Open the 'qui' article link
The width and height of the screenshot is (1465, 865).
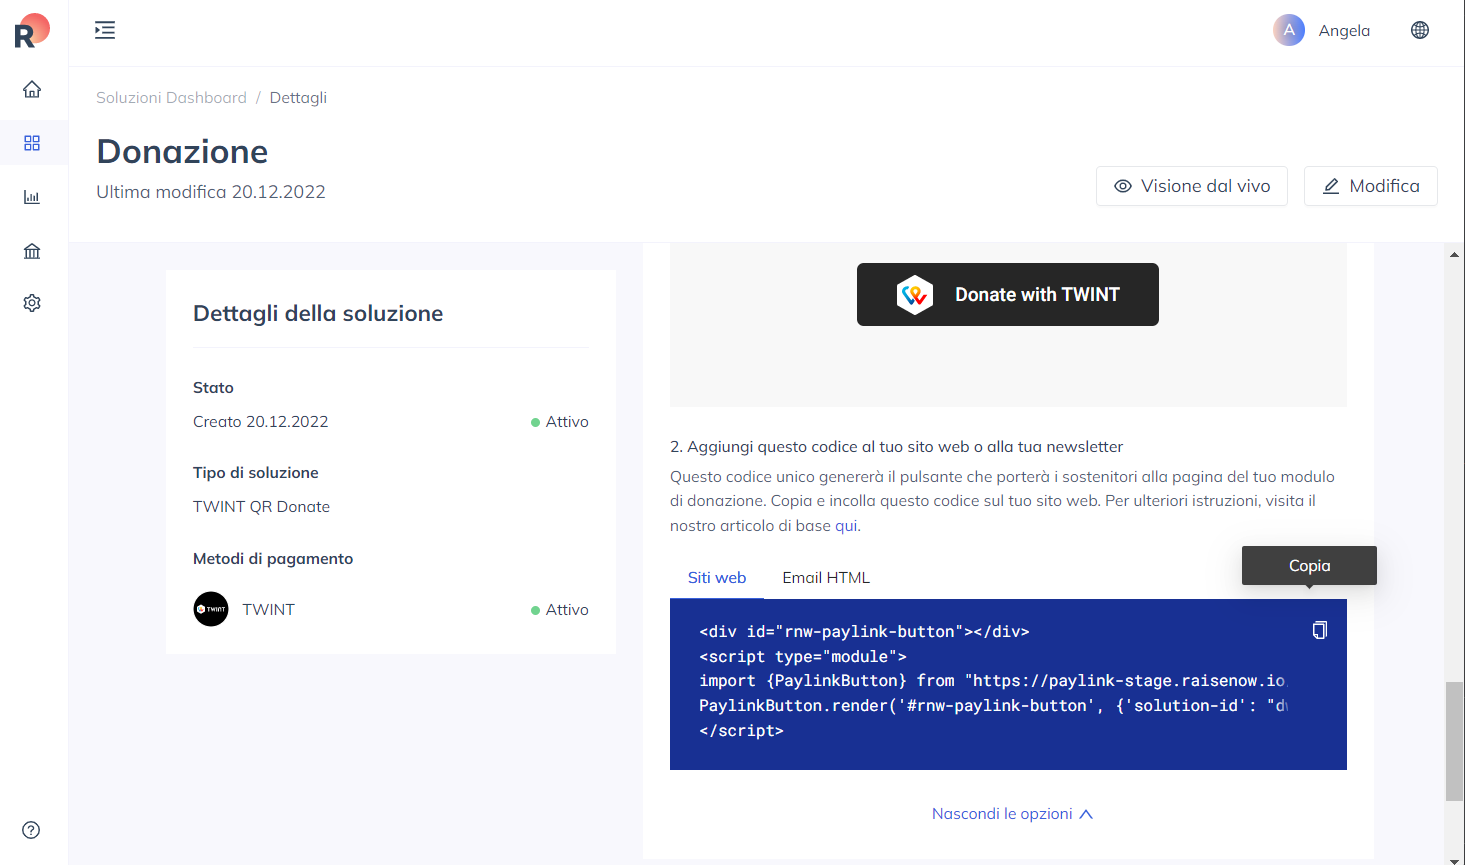tap(846, 526)
